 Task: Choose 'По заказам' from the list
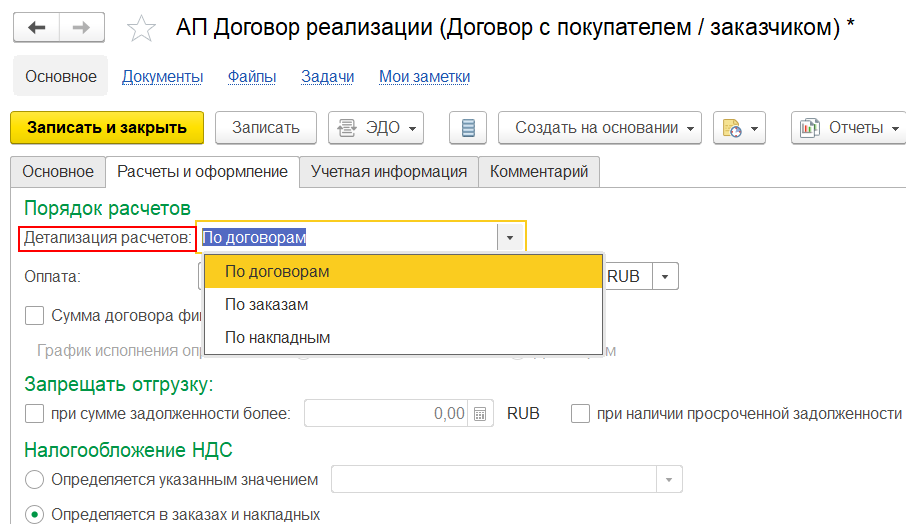(x=266, y=304)
